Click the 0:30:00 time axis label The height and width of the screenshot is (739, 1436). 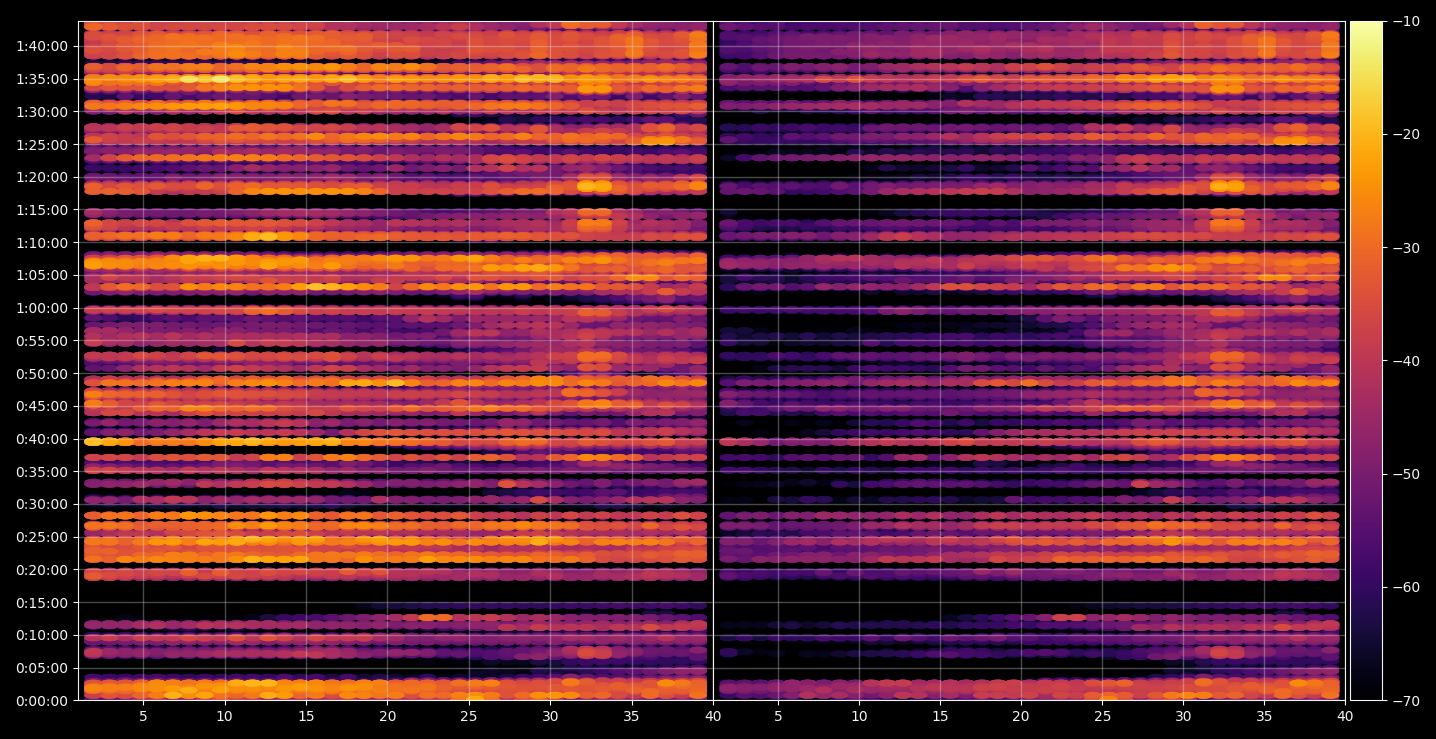coord(42,504)
